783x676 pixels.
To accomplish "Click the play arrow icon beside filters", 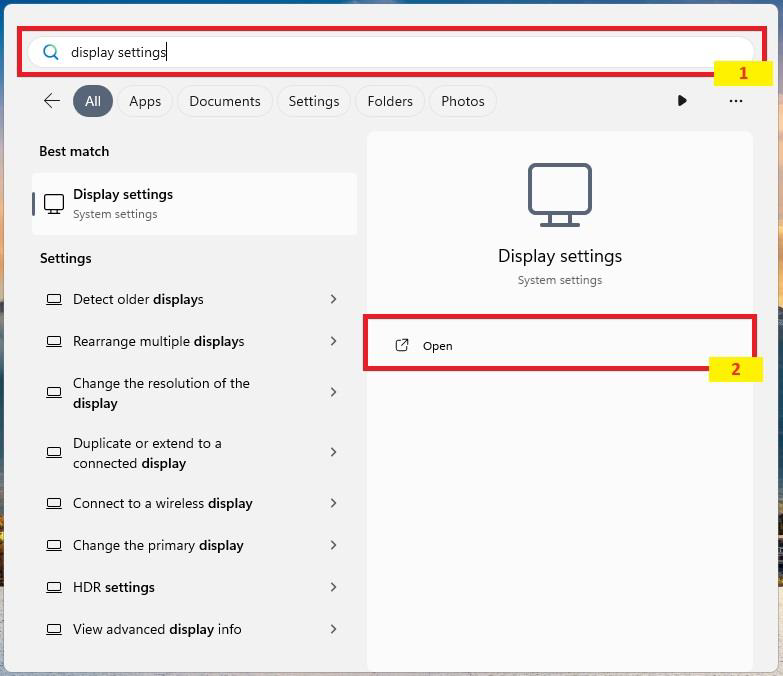I will (682, 101).
